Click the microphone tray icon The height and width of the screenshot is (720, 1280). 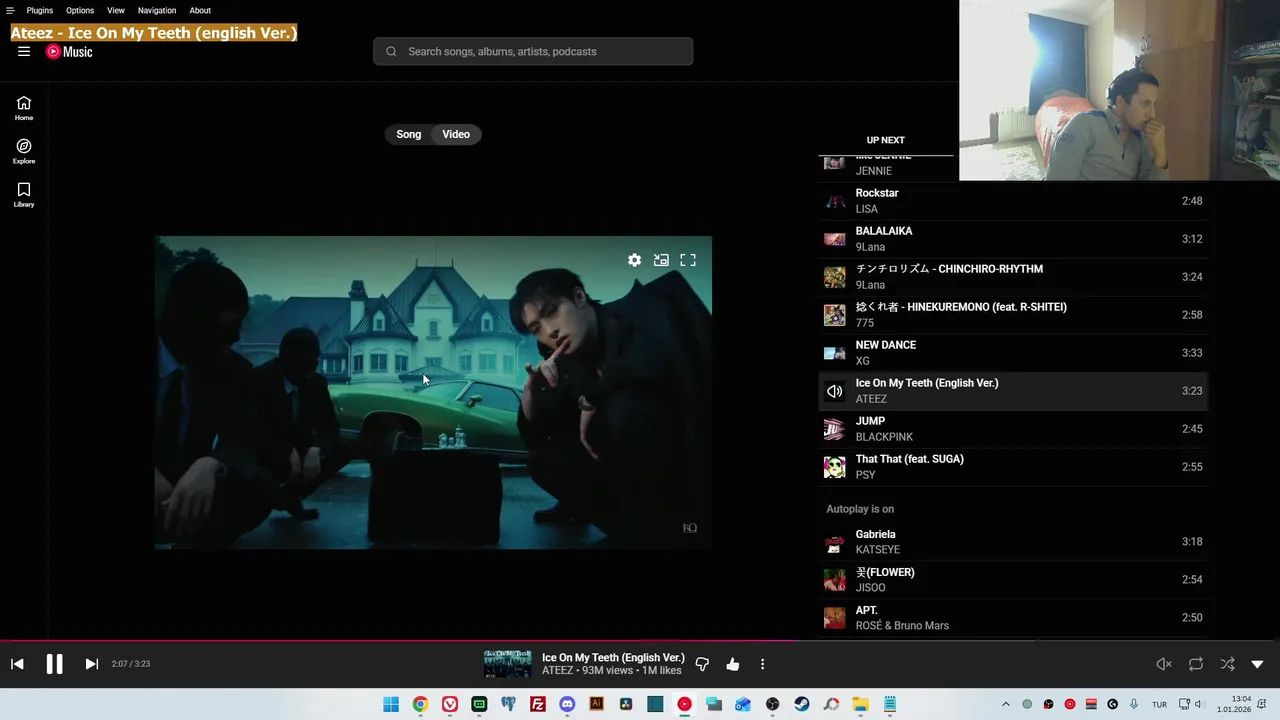pyautogui.click(x=1134, y=704)
